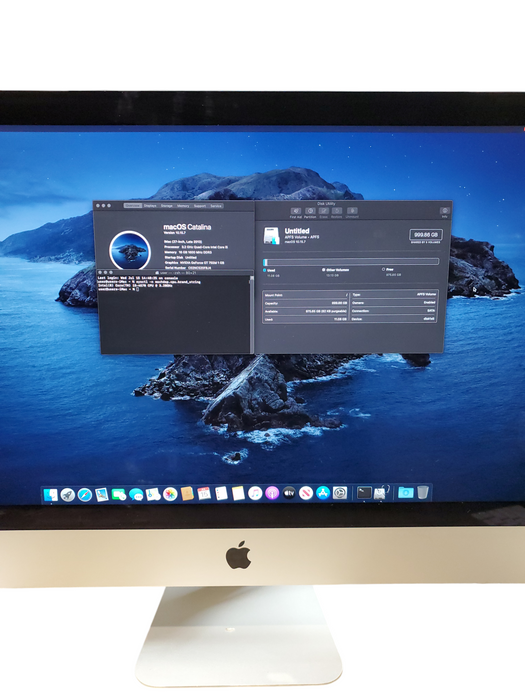
Task: Open Info in Disk Utility toolbar
Action: pos(445,212)
